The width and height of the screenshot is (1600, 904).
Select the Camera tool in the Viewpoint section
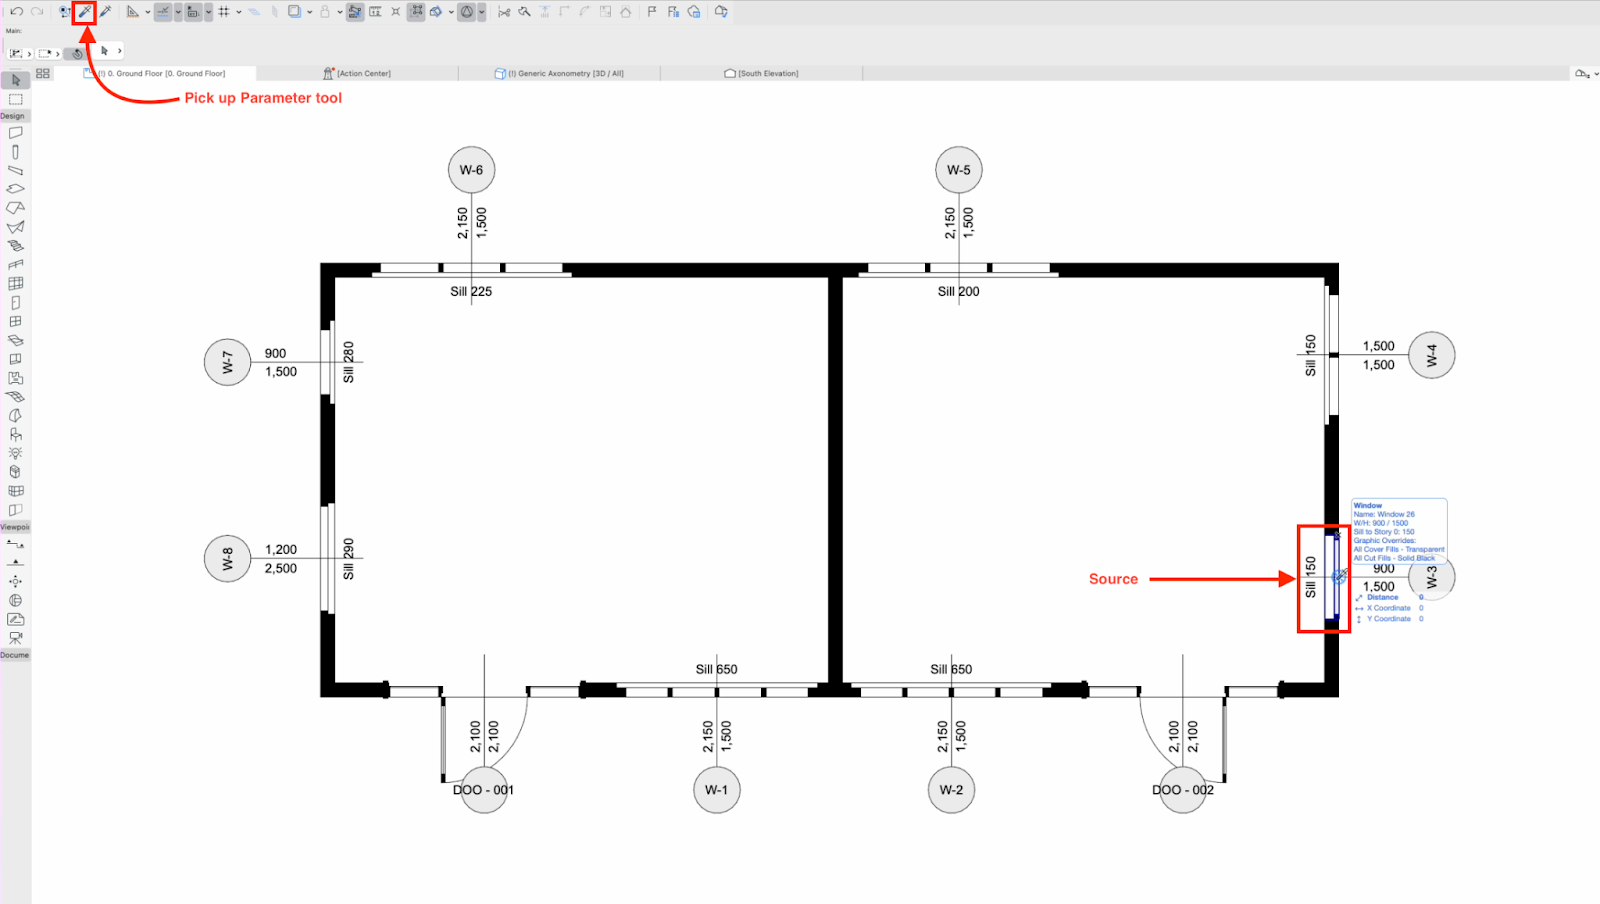point(15,636)
